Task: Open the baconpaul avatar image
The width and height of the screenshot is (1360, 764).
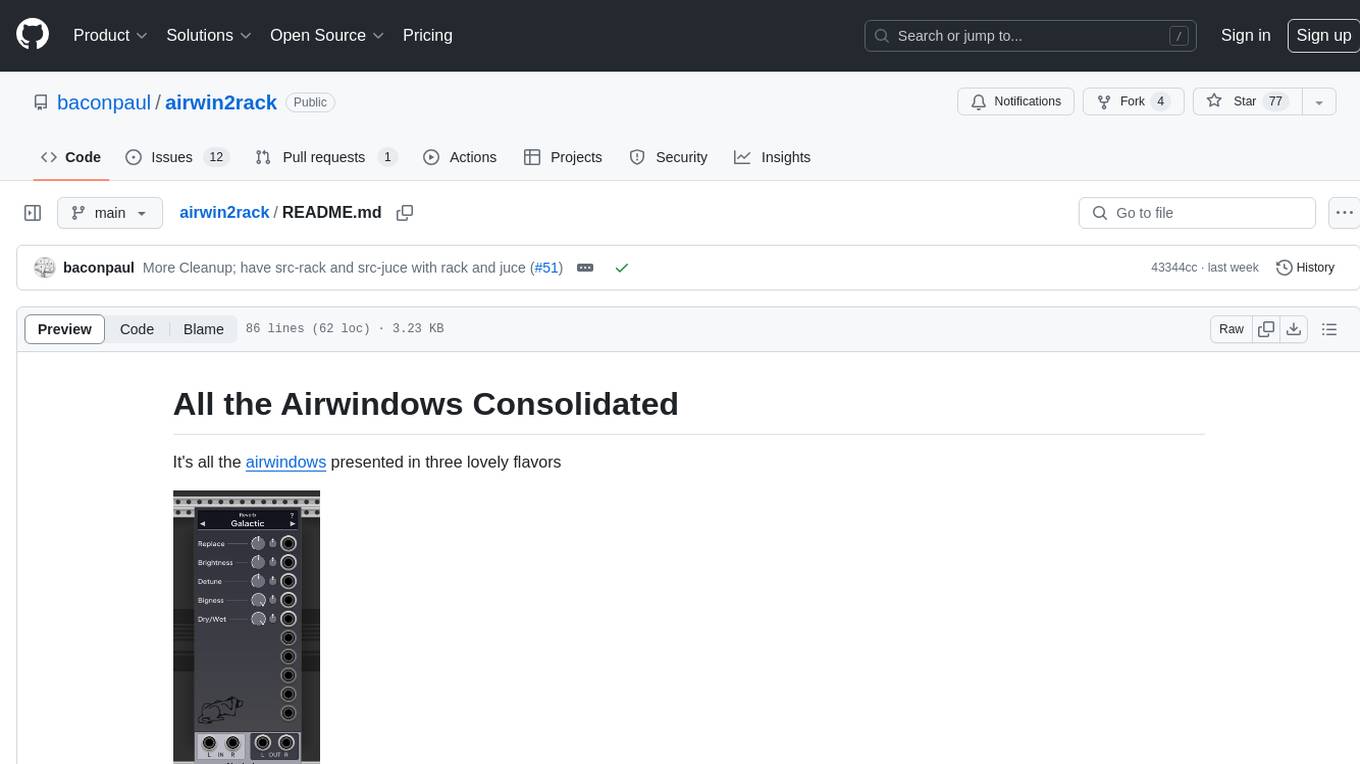Action: click(x=44, y=268)
